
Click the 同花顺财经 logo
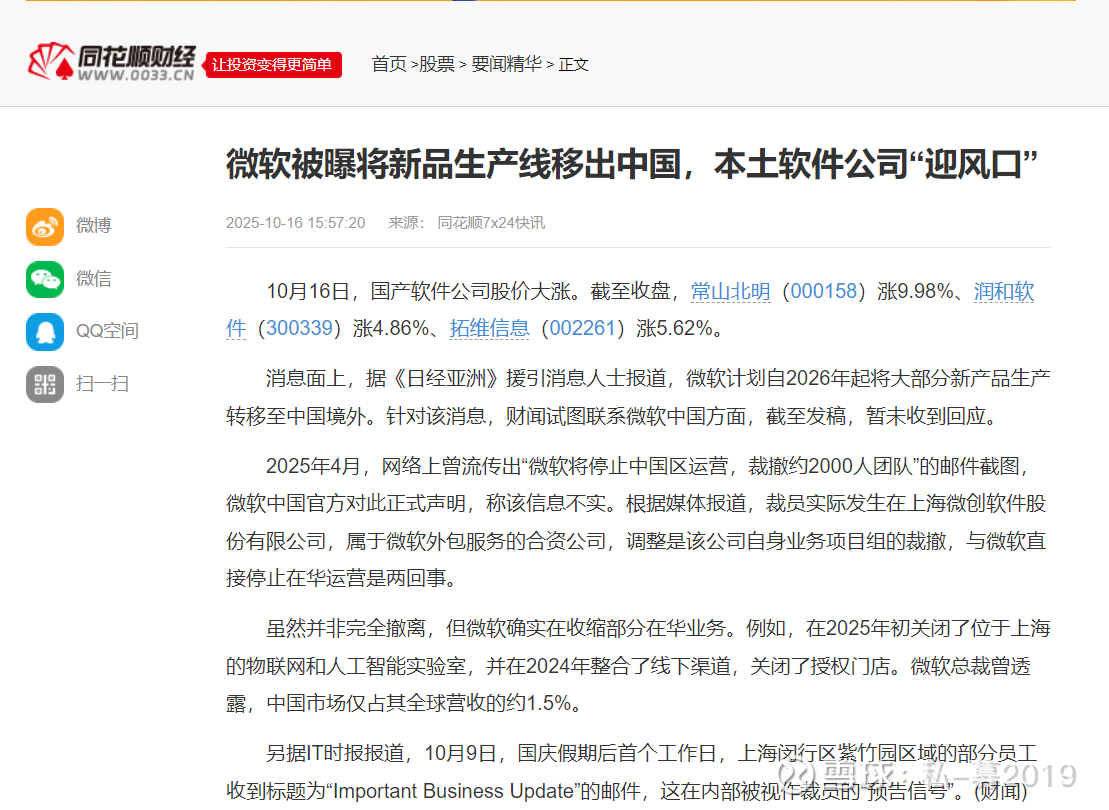click(111, 62)
